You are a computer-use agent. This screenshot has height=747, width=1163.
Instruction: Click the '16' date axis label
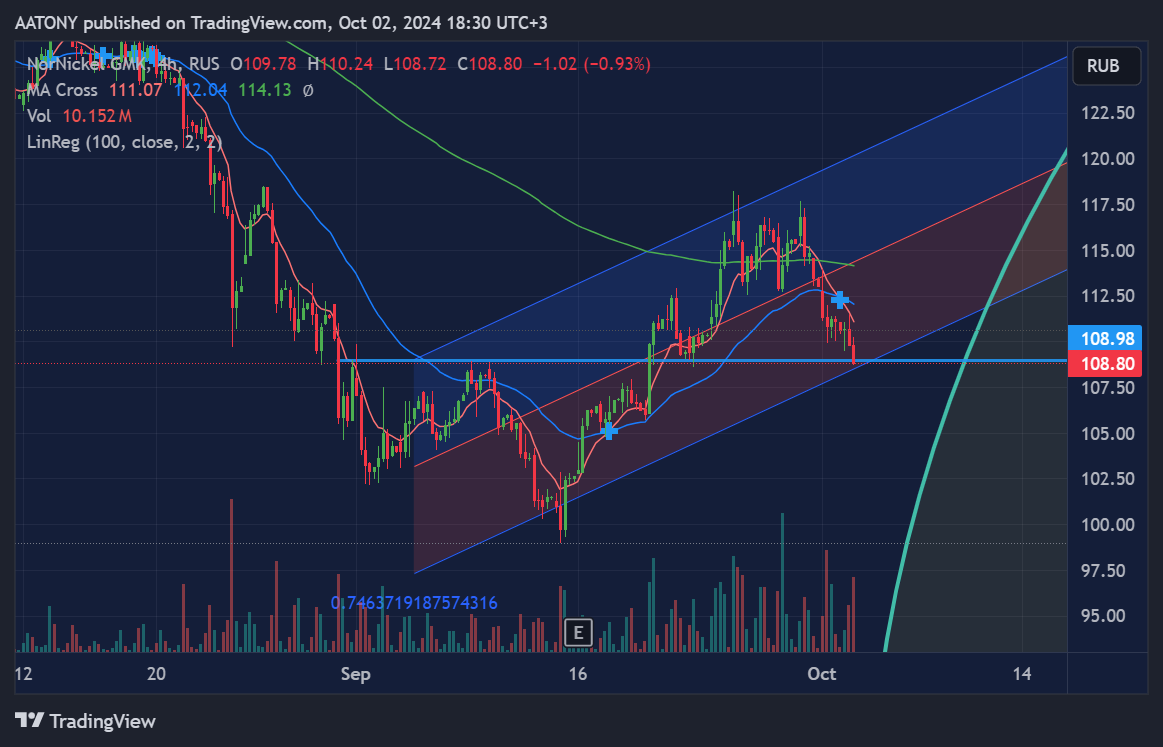(577, 674)
